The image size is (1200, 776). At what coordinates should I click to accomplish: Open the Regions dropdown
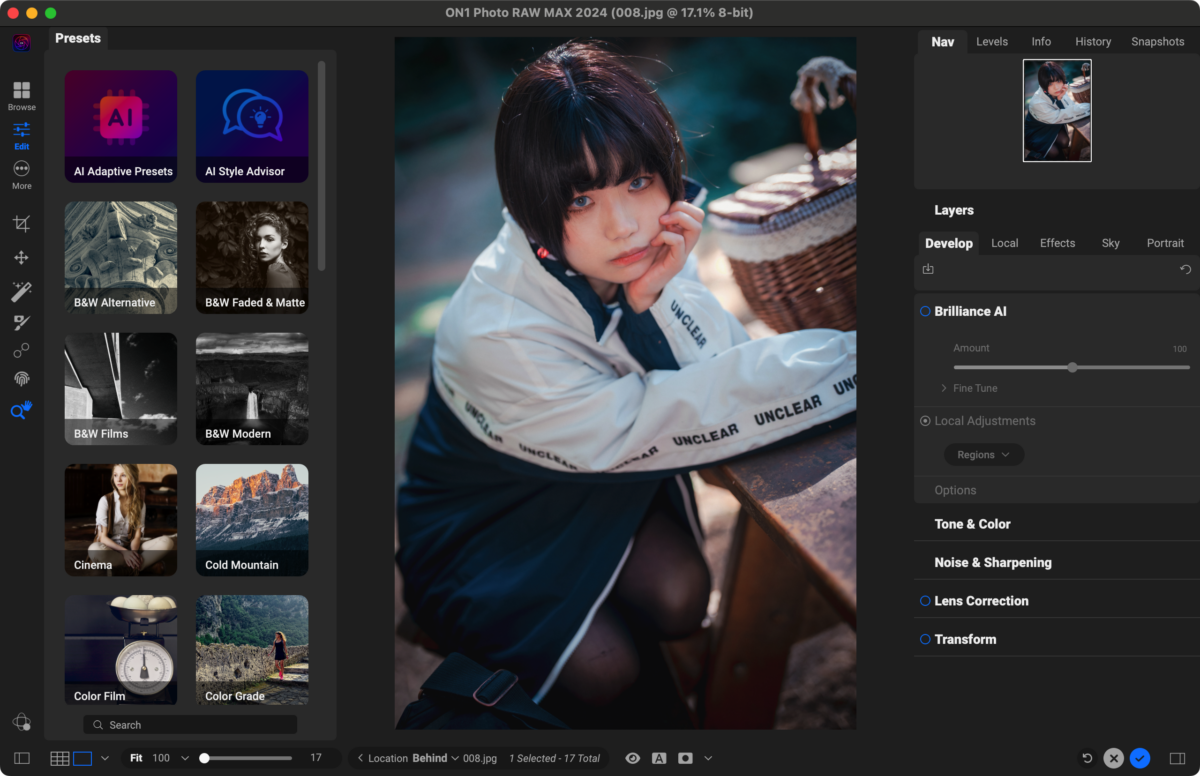coord(984,455)
